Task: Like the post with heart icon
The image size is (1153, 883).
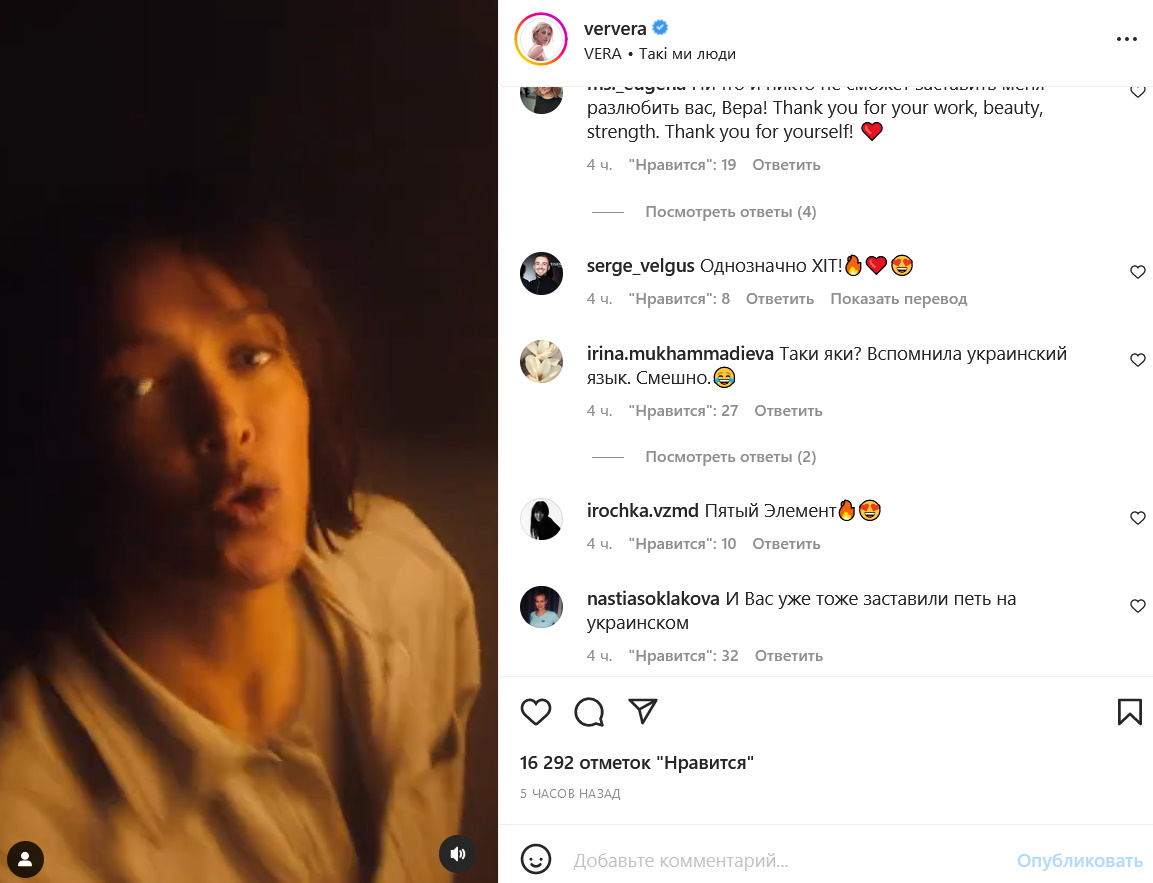Action: click(x=535, y=712)
